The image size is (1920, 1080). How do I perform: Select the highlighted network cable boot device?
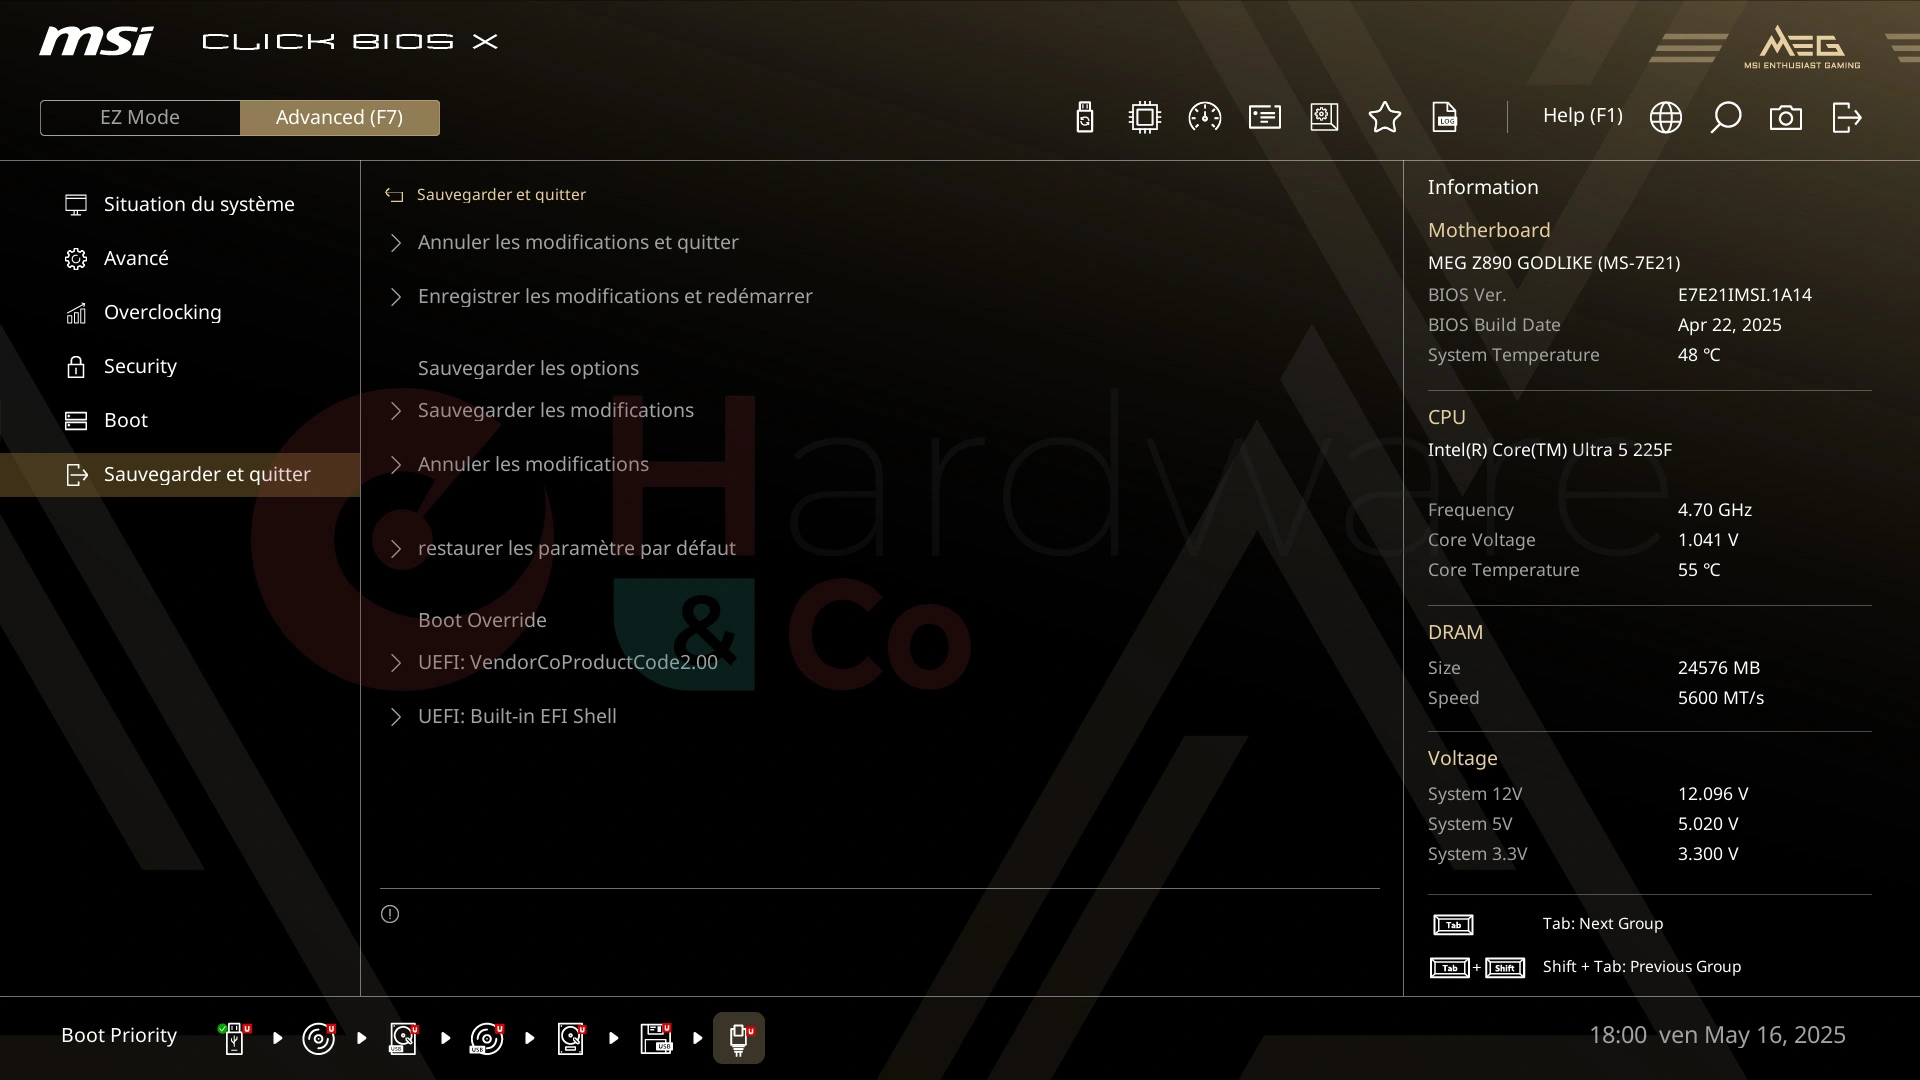pos(739,1038)
